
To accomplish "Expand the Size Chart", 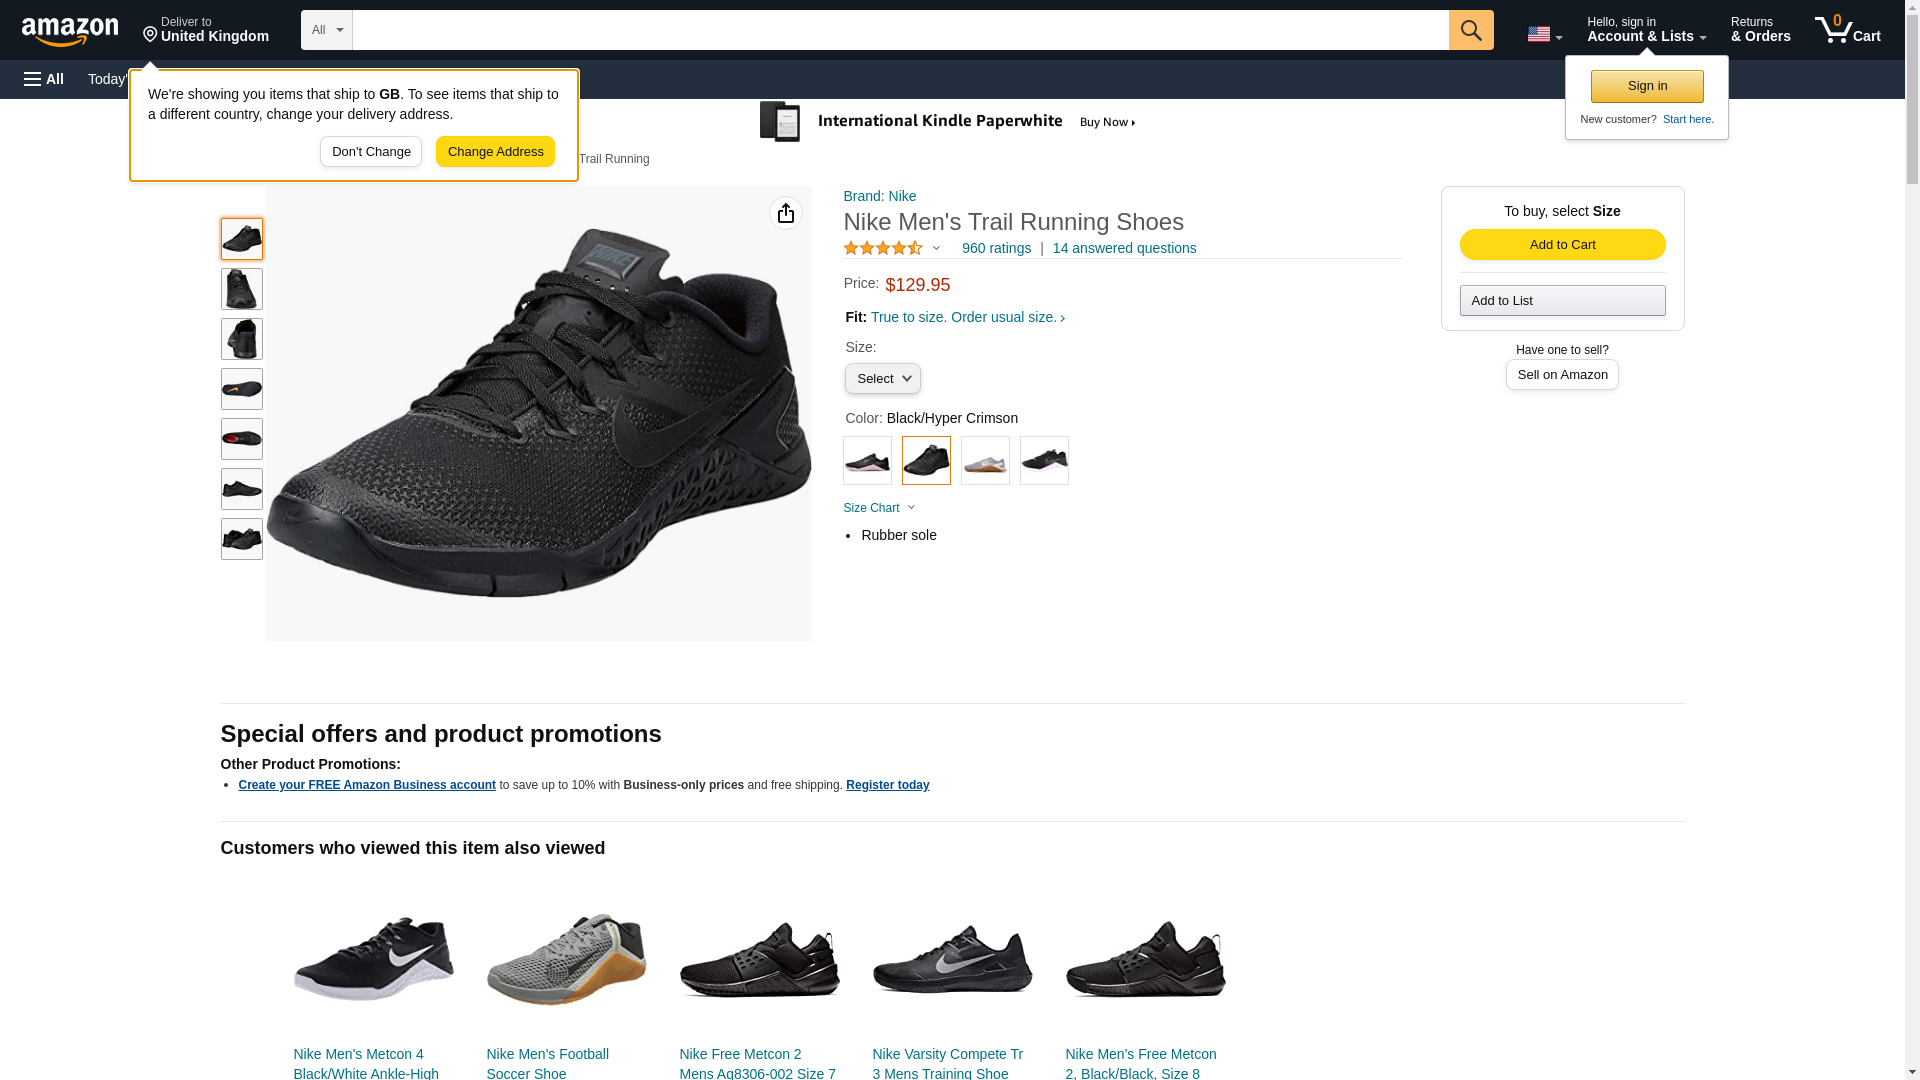I will point(879,508).
